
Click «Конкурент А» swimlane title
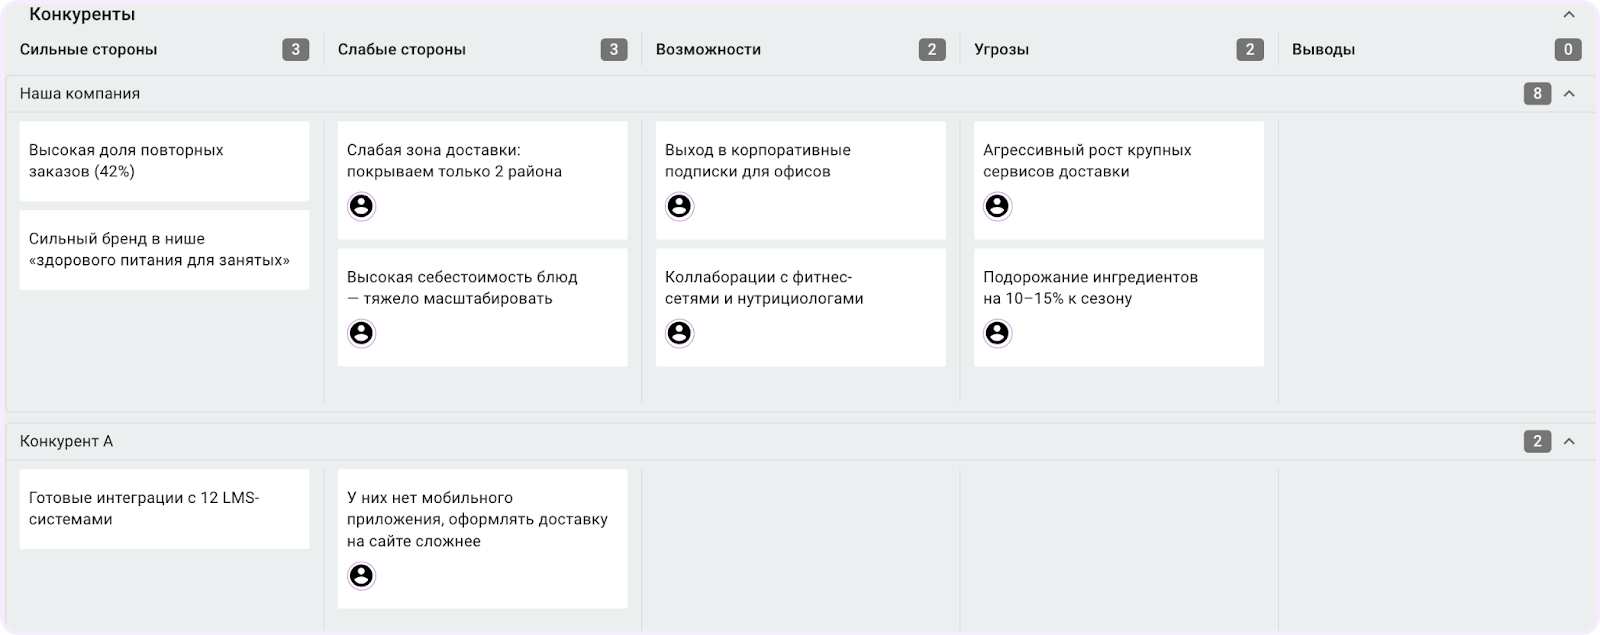(x=66, y=441)
